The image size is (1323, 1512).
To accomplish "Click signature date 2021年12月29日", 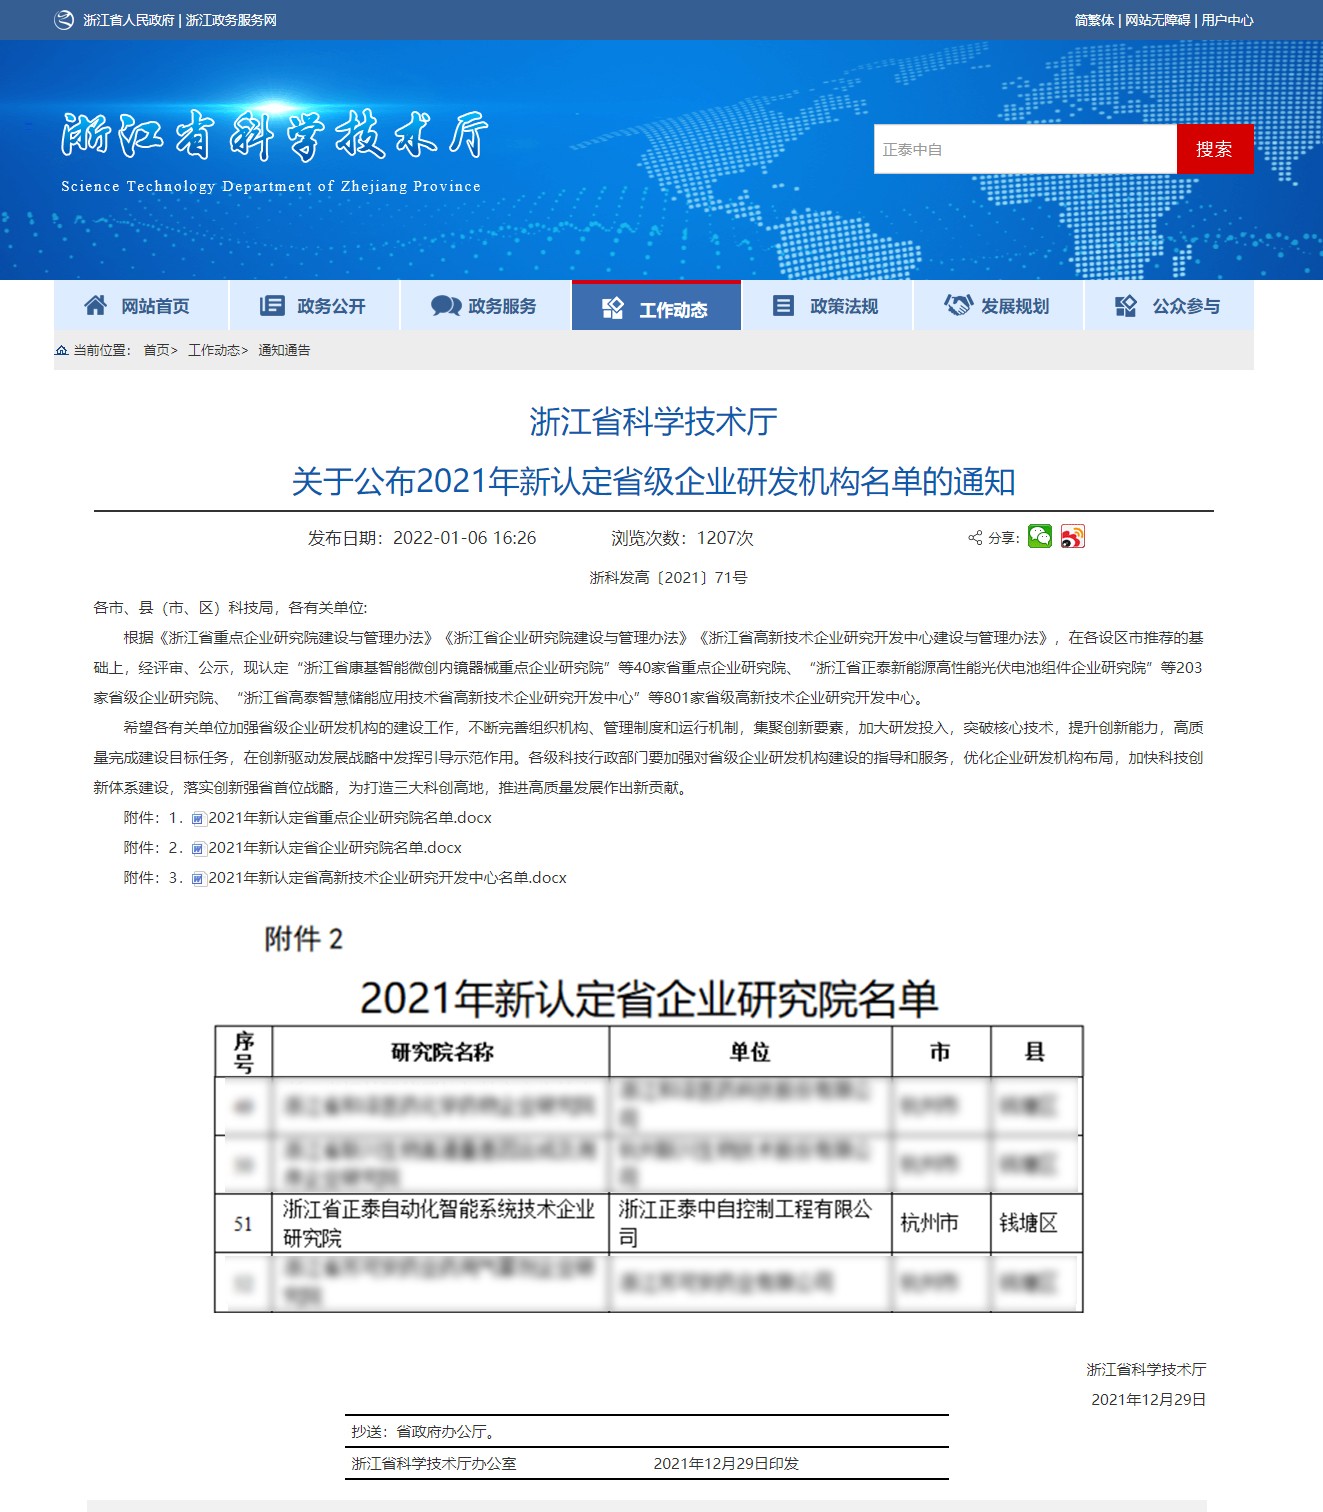I will [1148, 1399].
